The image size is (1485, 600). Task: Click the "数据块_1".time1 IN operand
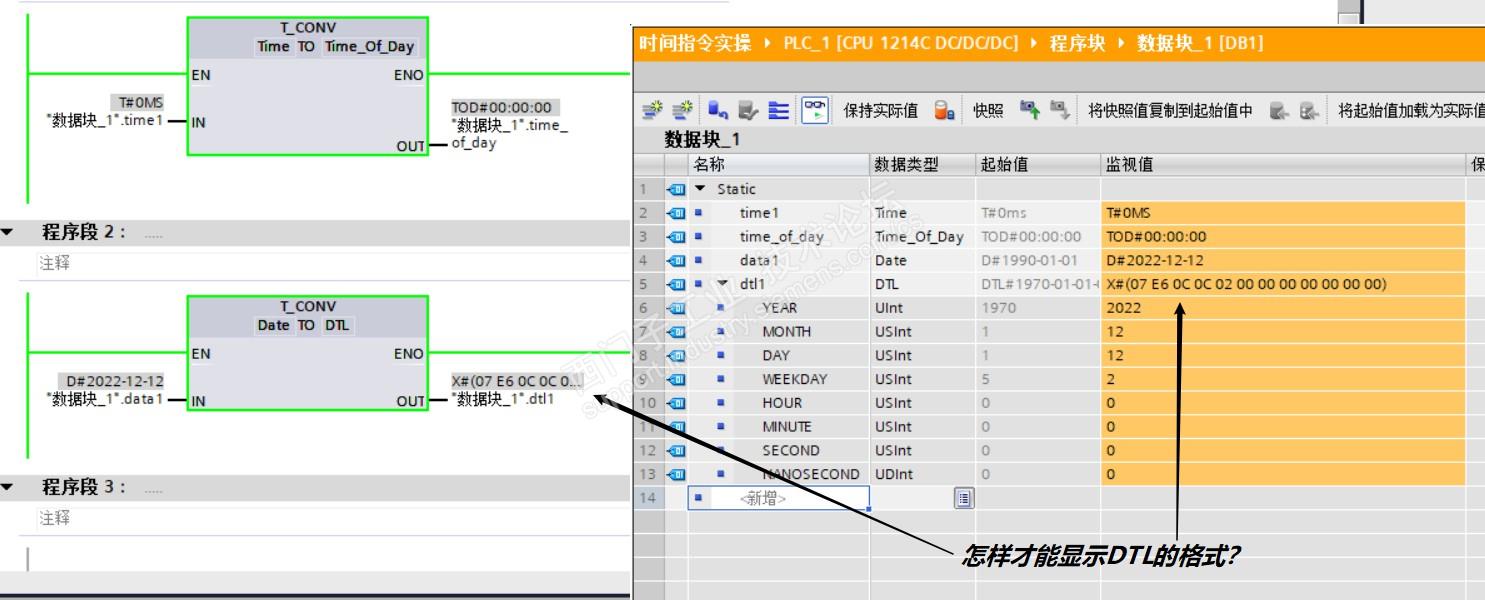point(104,121)
